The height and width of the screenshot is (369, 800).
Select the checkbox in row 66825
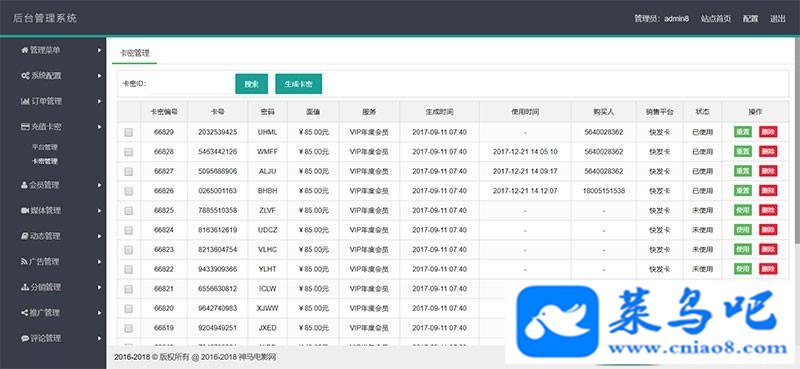coord(129,210)
